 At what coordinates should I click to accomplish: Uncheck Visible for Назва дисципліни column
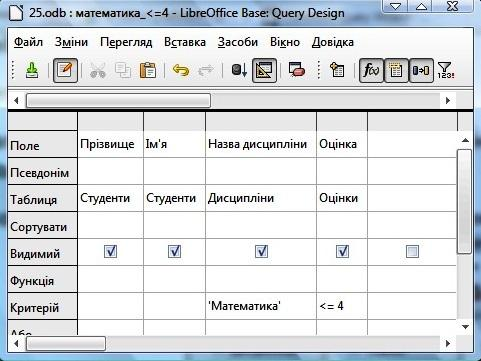(261, 252)
